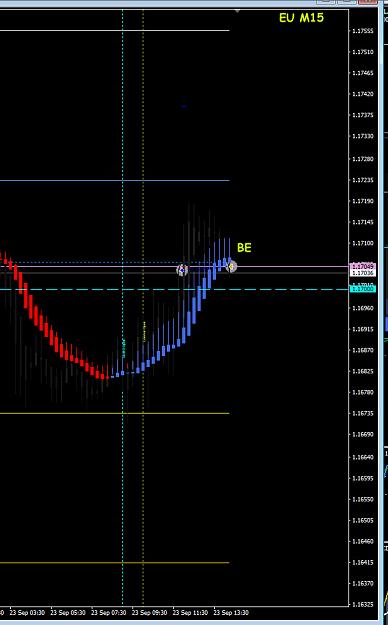The height and width of the screenshot is (625, 388).
Task: Click the 1.16780 price scale value
Action: tap(363, 392)
